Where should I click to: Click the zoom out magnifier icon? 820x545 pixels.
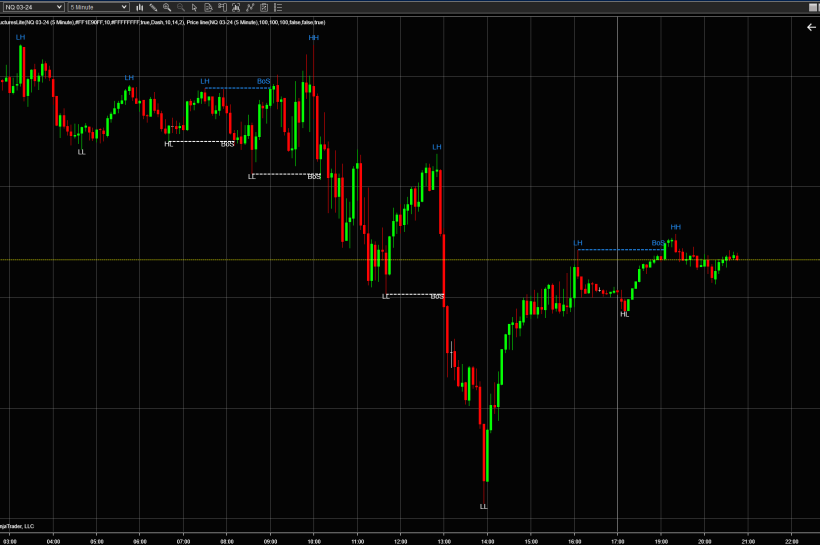coord(180,7)
